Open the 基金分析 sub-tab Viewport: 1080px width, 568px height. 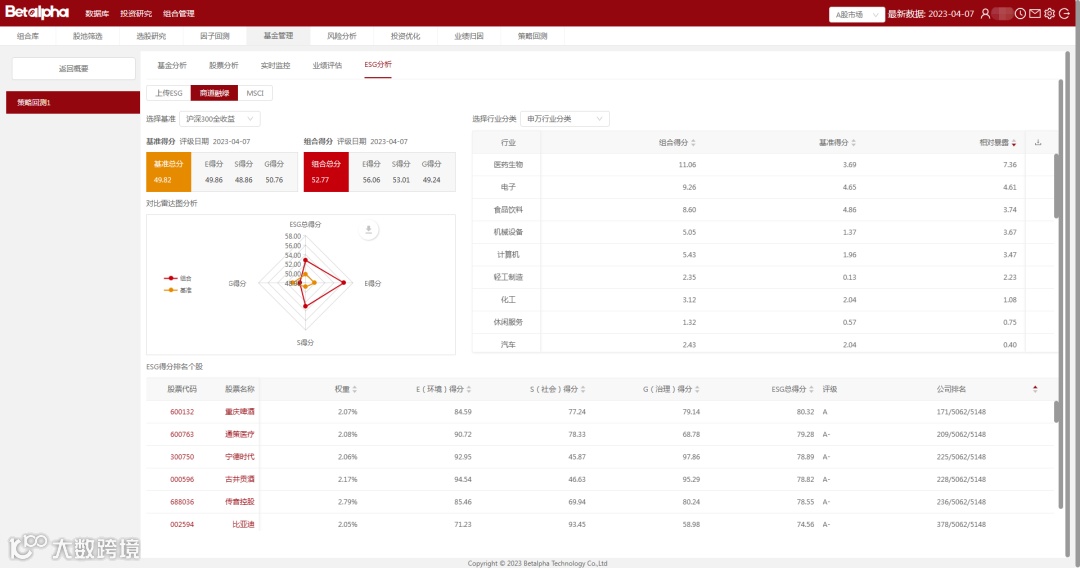[x=172, y=65]
